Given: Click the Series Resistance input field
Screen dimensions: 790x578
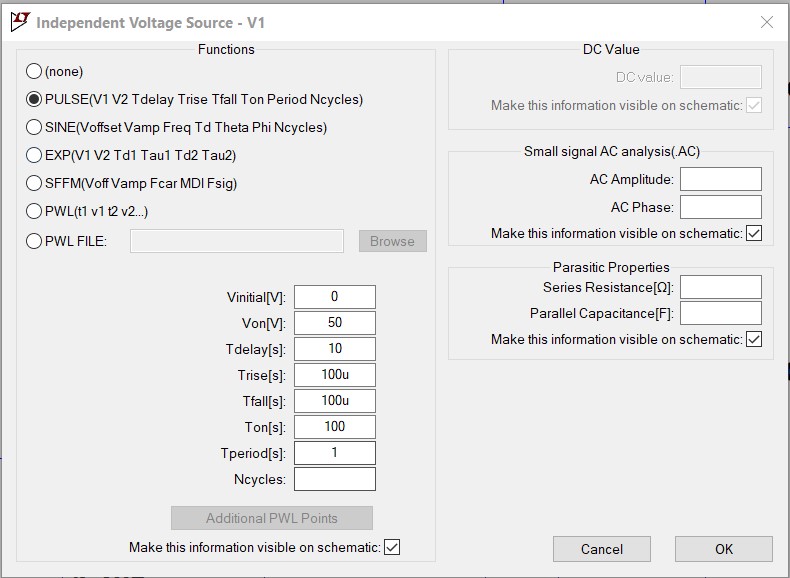Looking at the screenshot, I should (x=720, y=287).
